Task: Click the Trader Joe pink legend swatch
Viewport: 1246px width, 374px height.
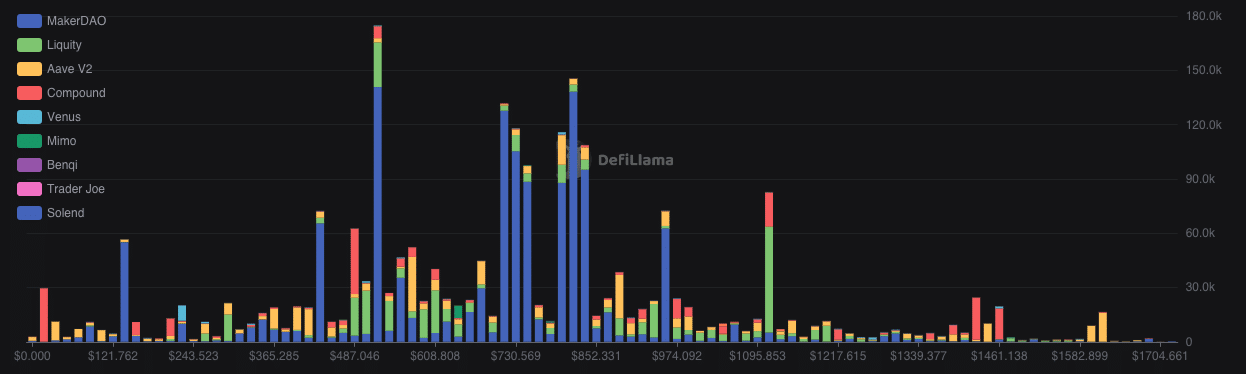Action: [30, 189]
